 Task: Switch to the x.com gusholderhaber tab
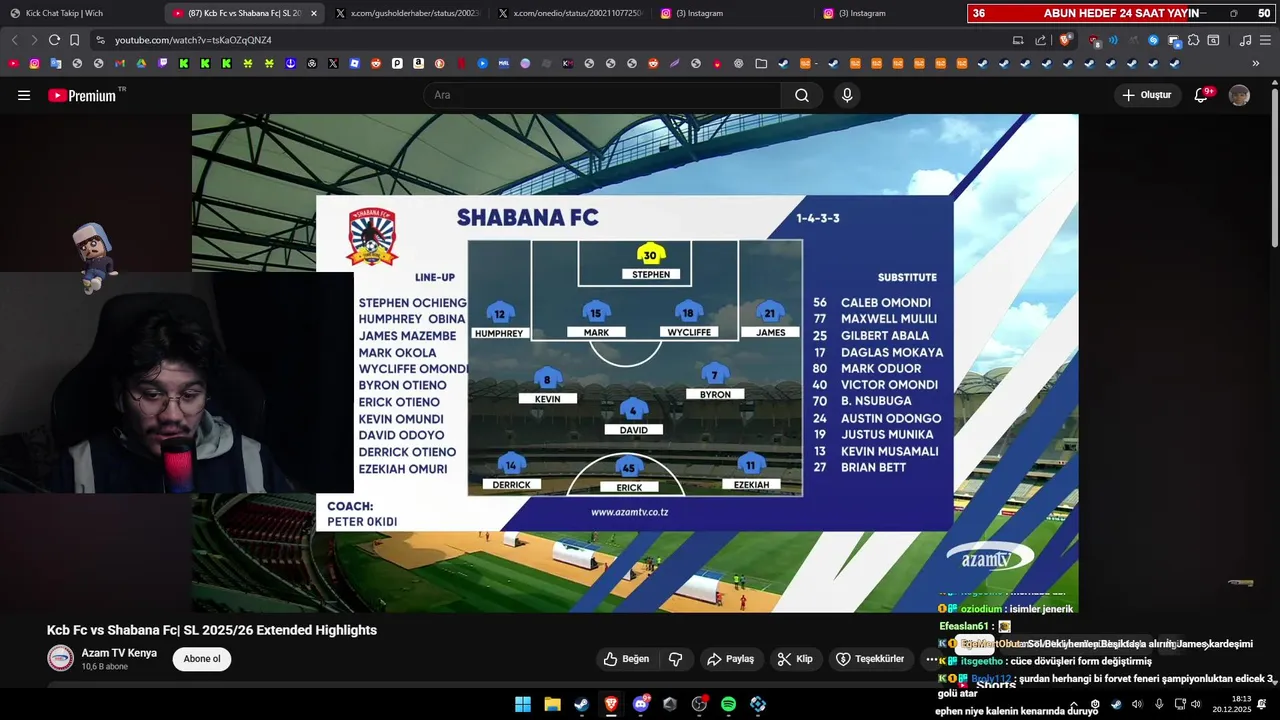(x=408, y=13)
